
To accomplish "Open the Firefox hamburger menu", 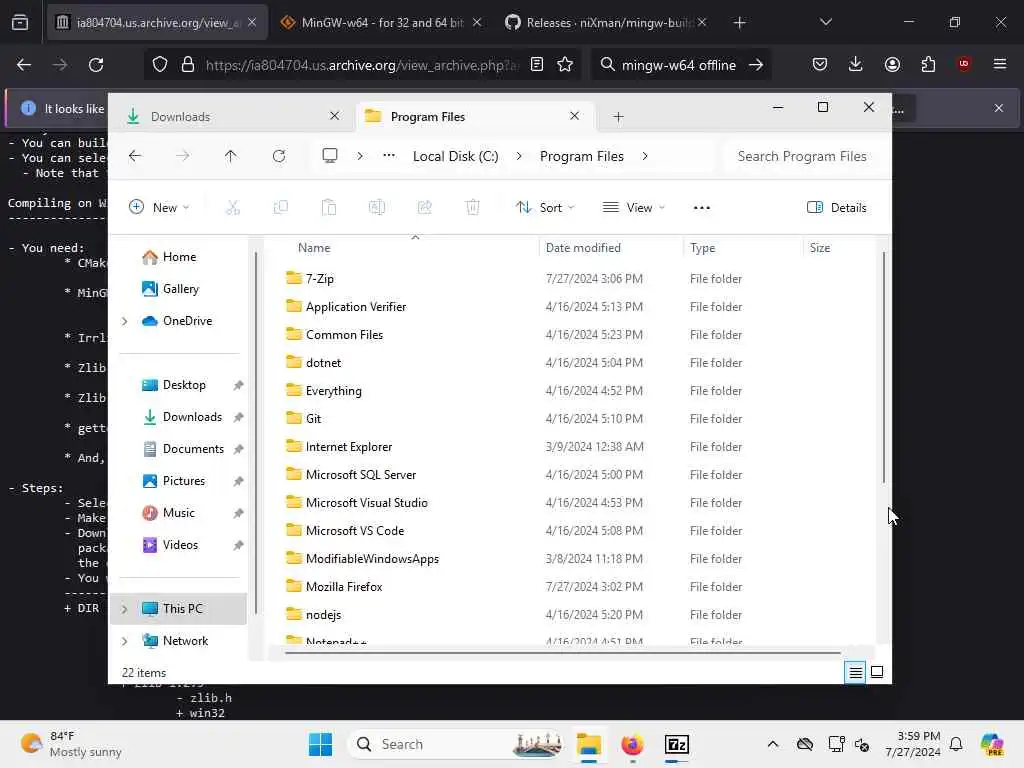I will (1000, 64).
